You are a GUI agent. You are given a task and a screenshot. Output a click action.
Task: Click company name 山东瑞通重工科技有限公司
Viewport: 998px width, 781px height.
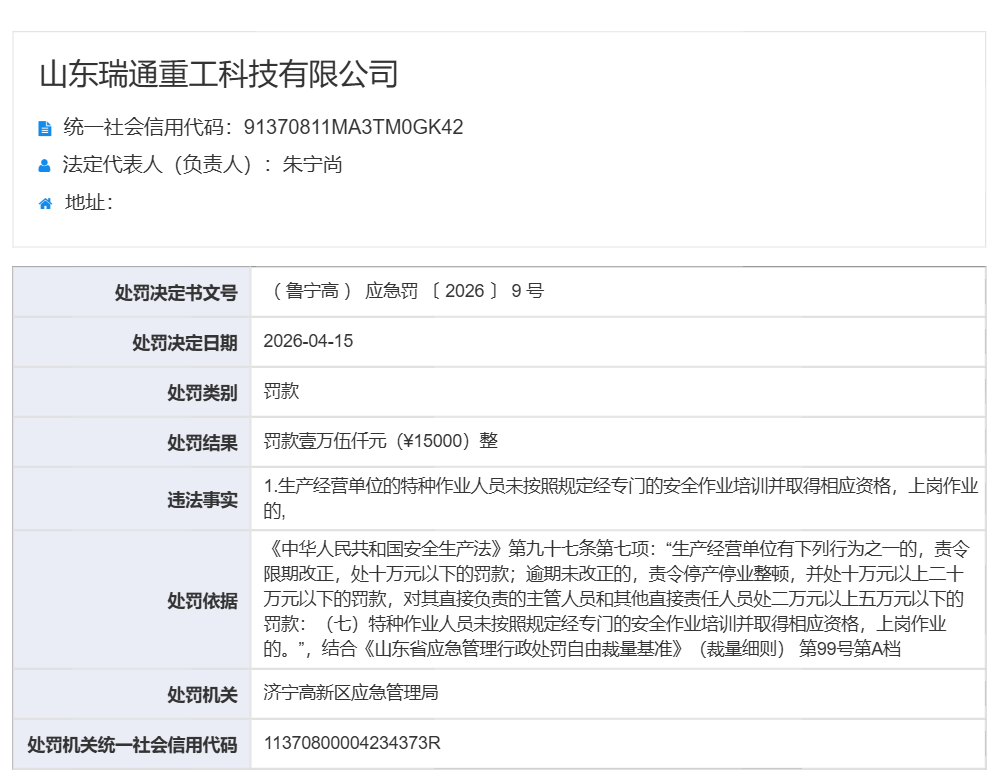coord(219,75)
